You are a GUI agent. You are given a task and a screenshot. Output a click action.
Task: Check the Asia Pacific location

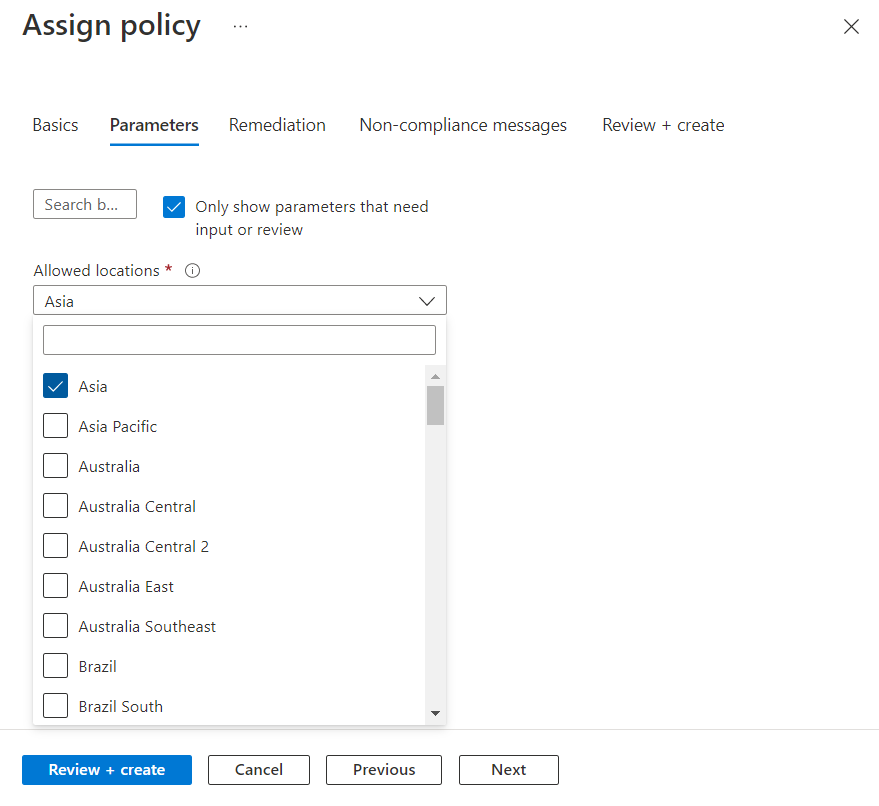tap(56, 426)
